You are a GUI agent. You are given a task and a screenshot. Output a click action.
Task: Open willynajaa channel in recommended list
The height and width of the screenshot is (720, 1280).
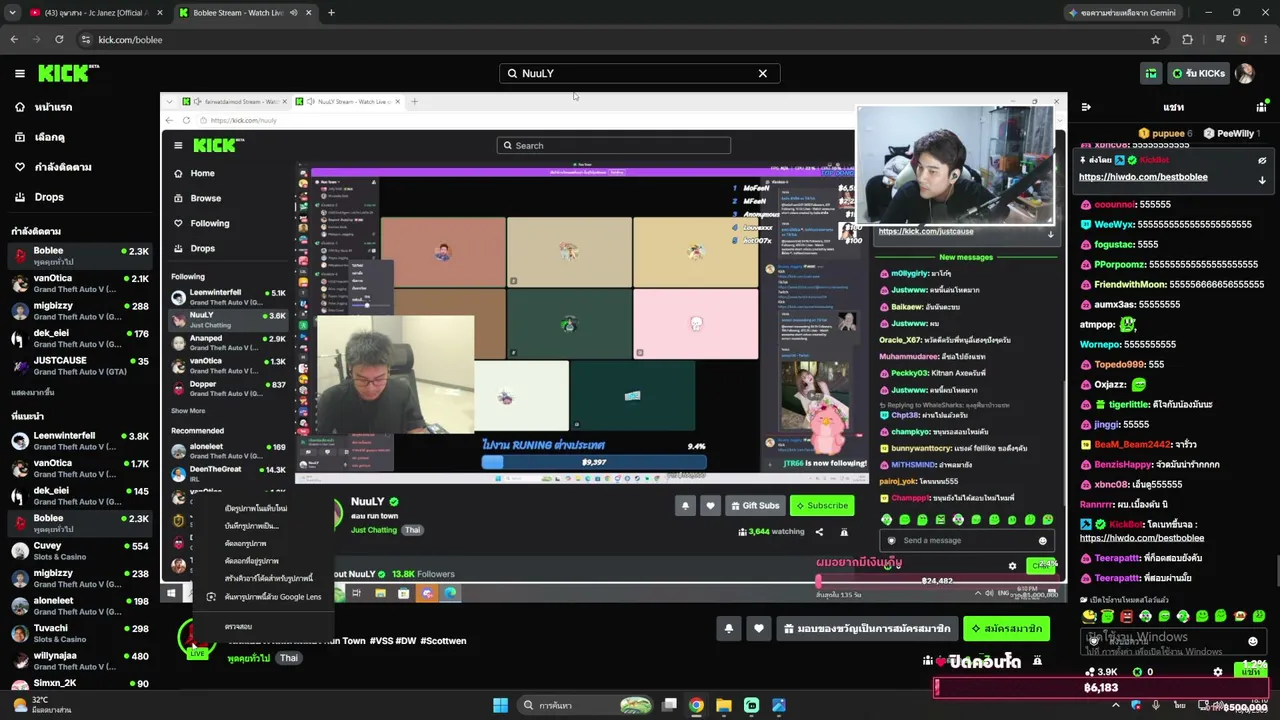(80, 661)
